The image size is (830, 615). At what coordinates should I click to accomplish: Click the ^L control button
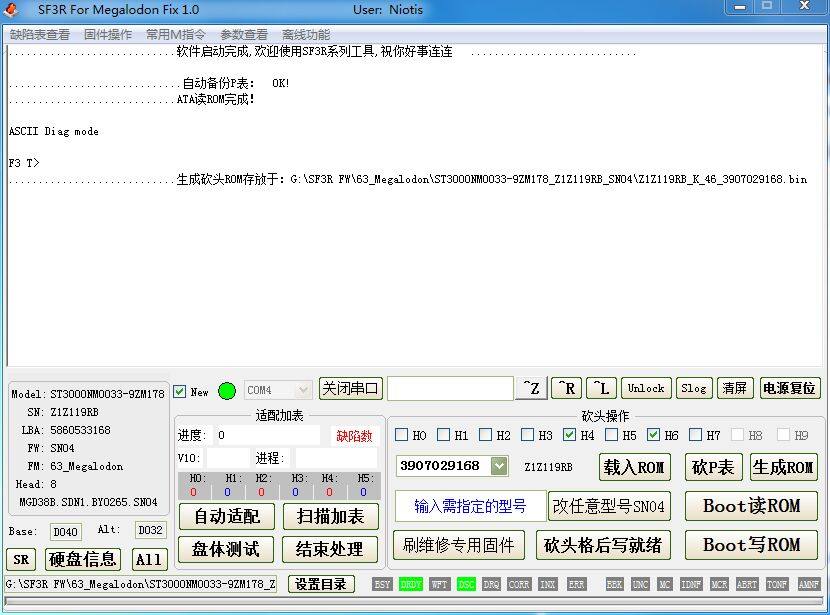point(601,389)
